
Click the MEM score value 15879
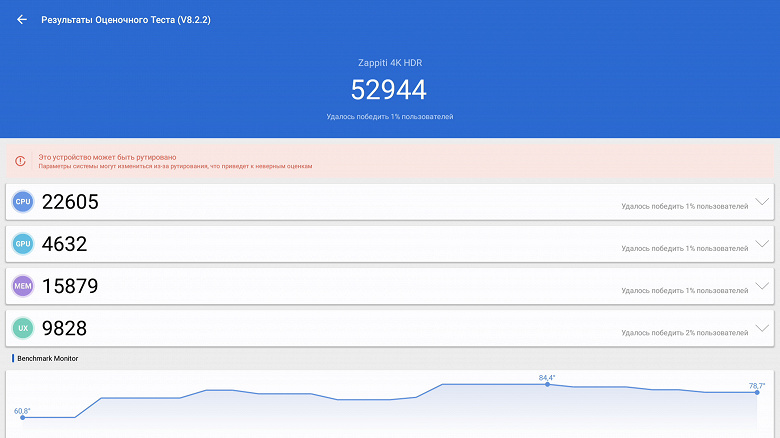tap(70, 286)
